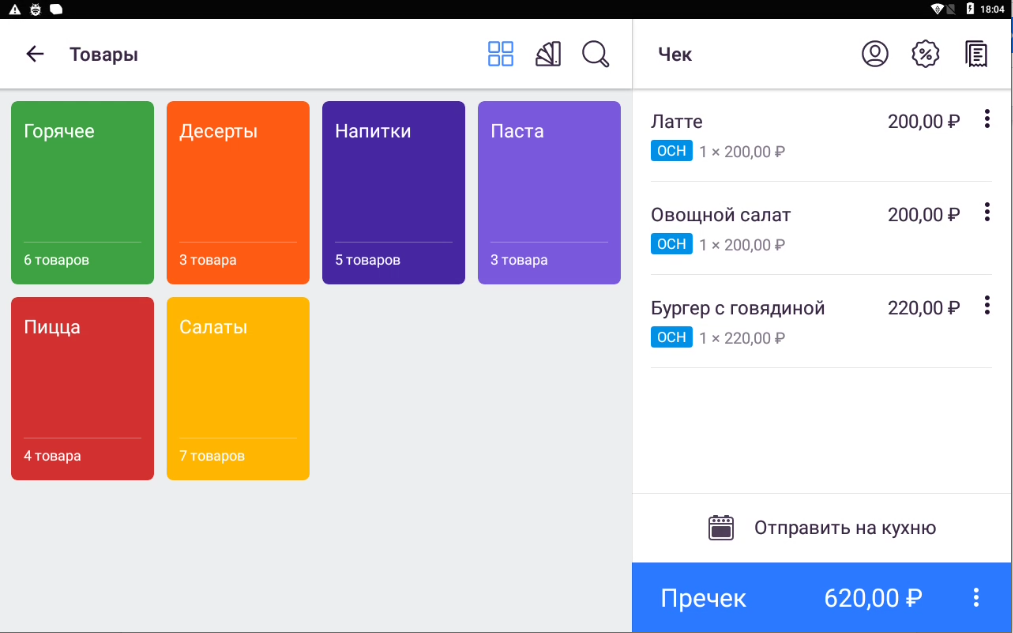1013x633 pixels.
Task: Open receipts list icon
Action: [x=976, y=54]
